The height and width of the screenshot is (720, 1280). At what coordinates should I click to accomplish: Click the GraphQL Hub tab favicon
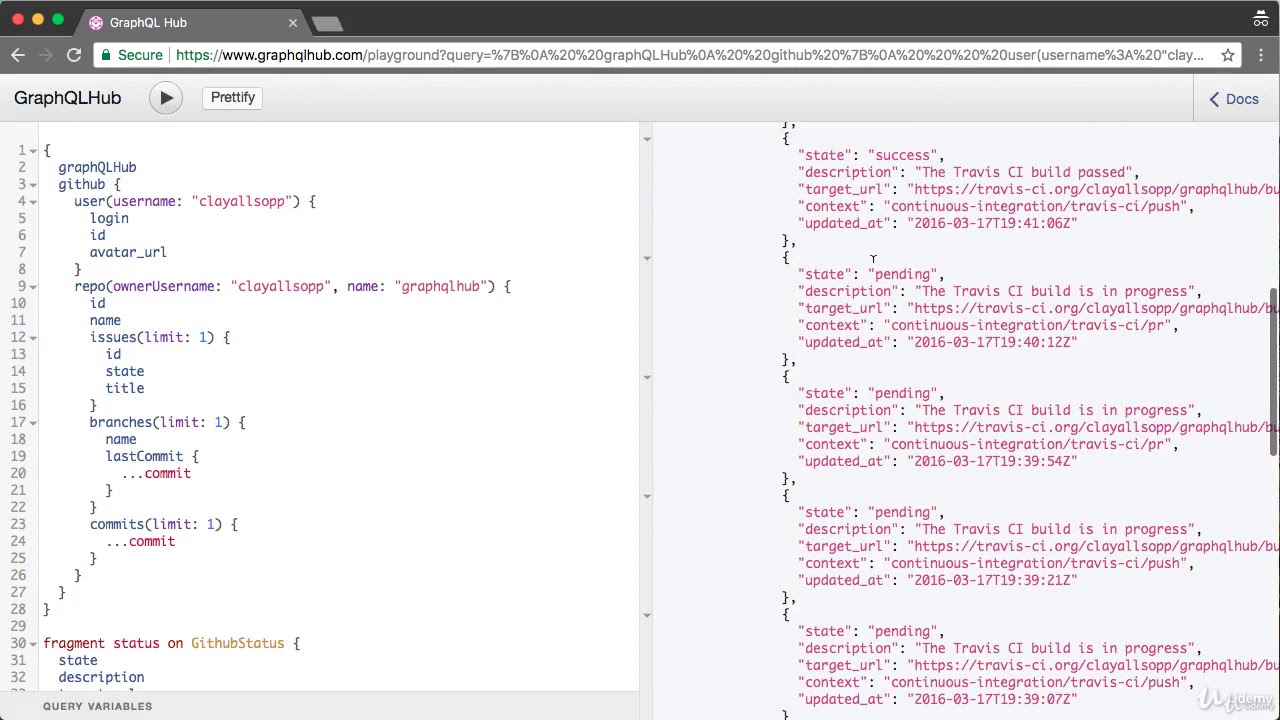(96, 22)
